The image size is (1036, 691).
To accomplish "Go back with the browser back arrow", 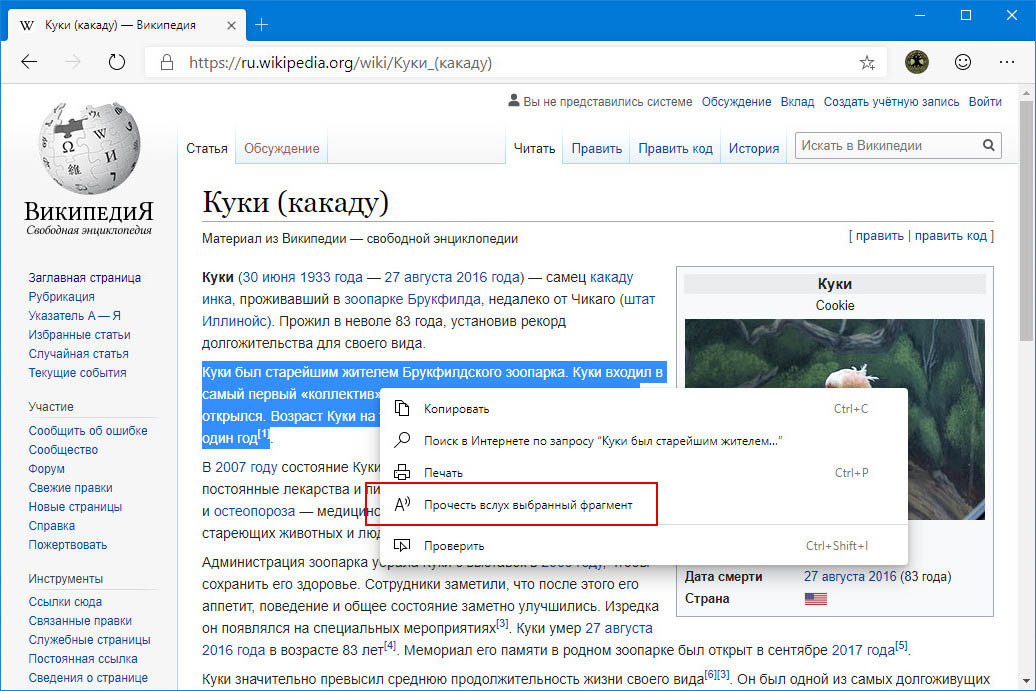I will click(x=30, y=62).
